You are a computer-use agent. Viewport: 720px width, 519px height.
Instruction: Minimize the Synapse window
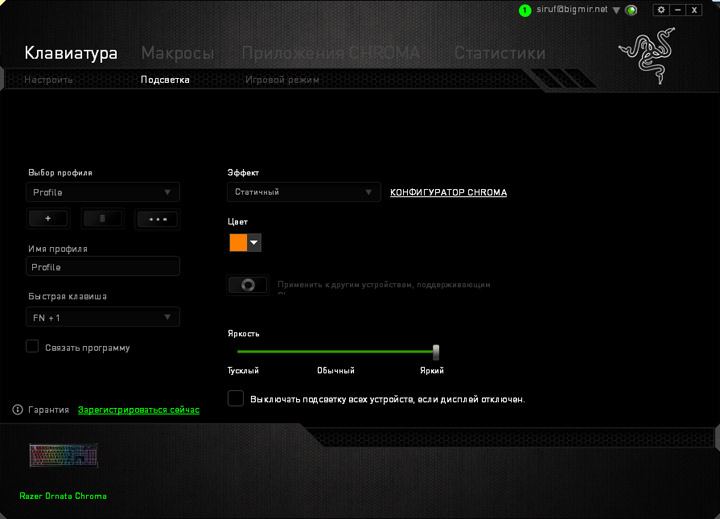click(678, 10)
